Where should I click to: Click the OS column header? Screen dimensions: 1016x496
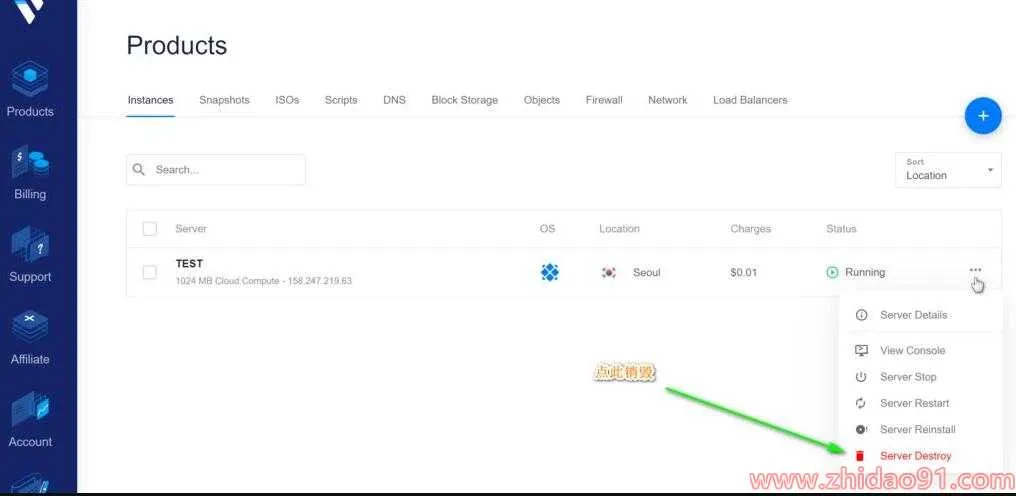(548, 229)
